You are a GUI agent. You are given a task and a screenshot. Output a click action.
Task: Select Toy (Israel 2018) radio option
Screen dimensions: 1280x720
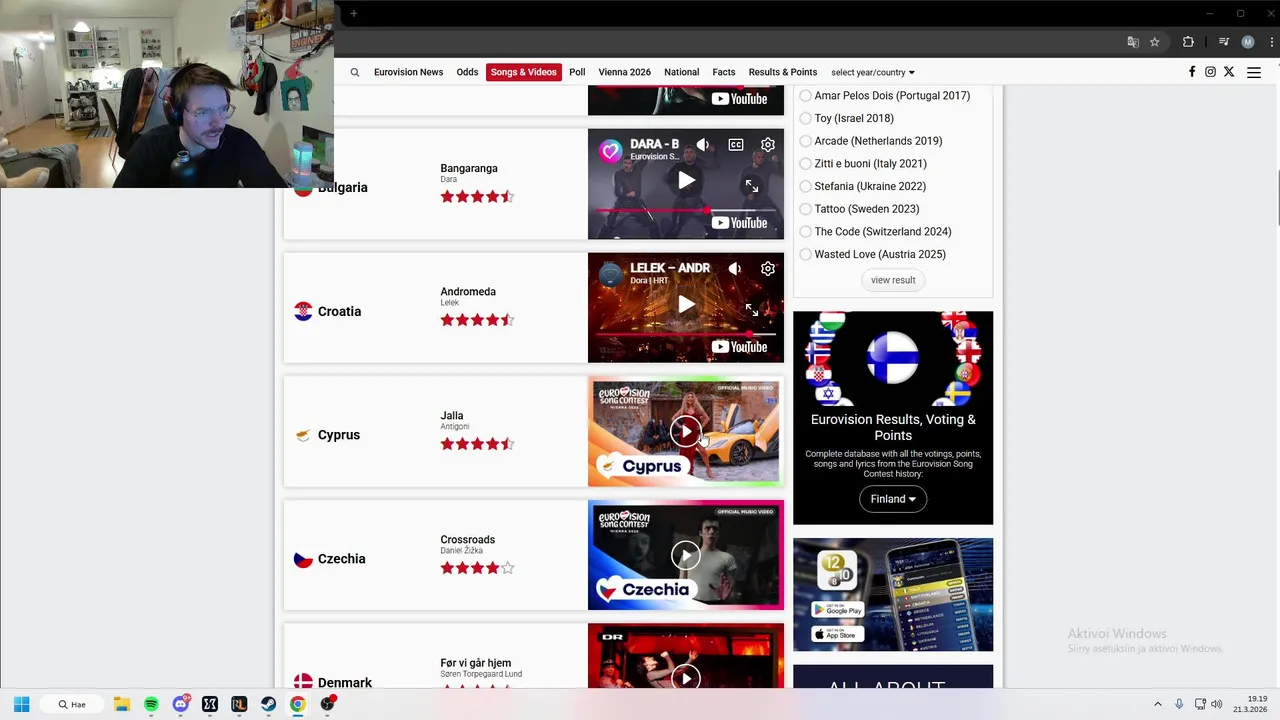point(806,118)
